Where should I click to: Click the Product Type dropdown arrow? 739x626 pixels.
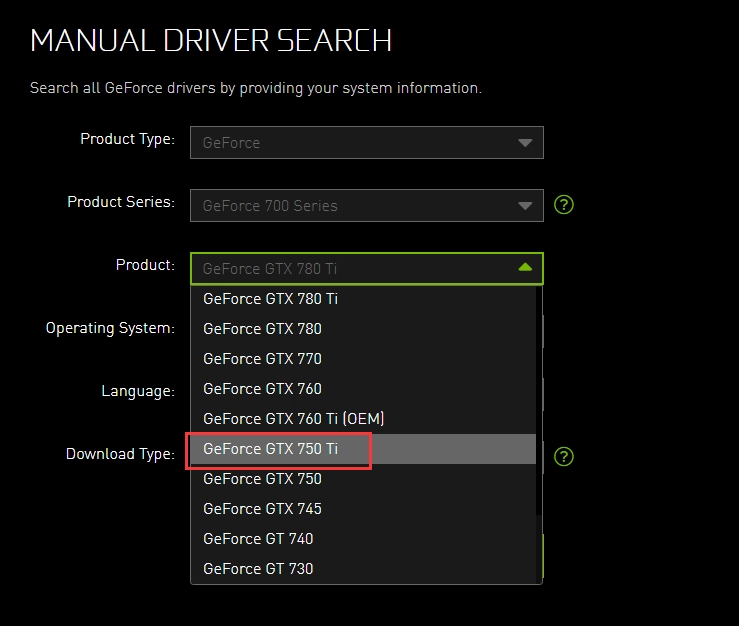525,143
